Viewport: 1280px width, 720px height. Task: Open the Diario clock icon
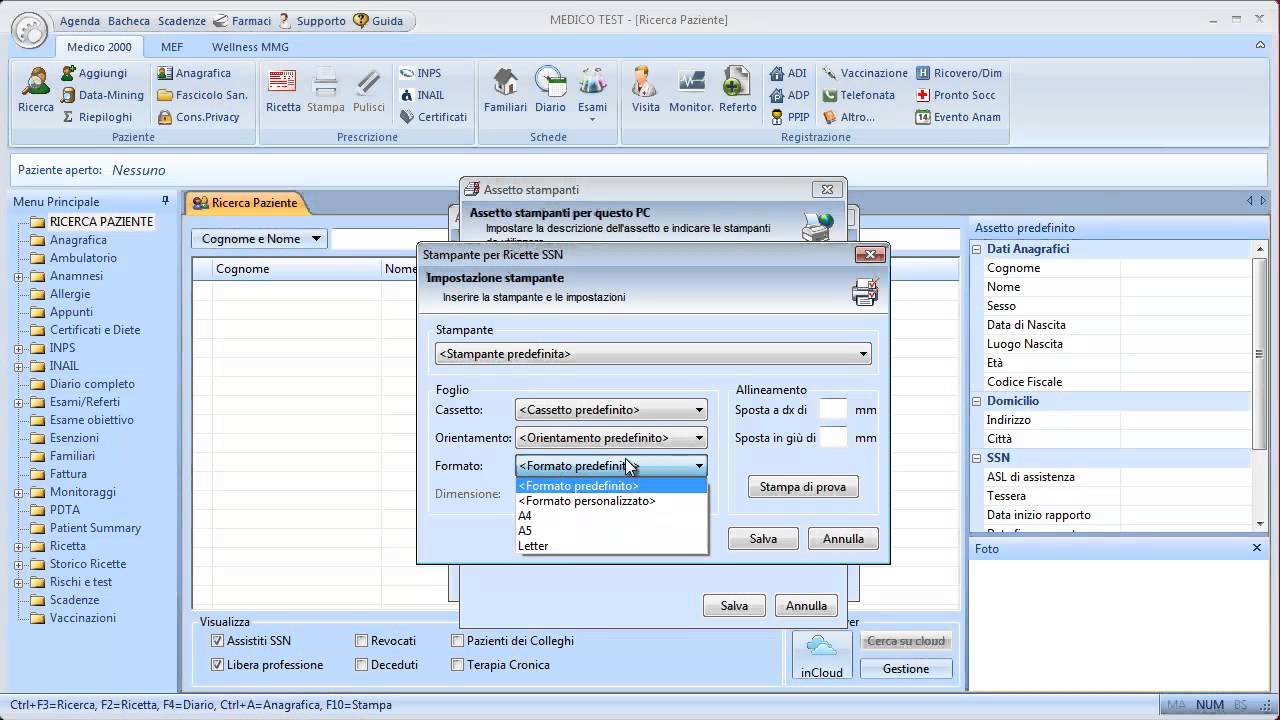click(x=550, y=90)
